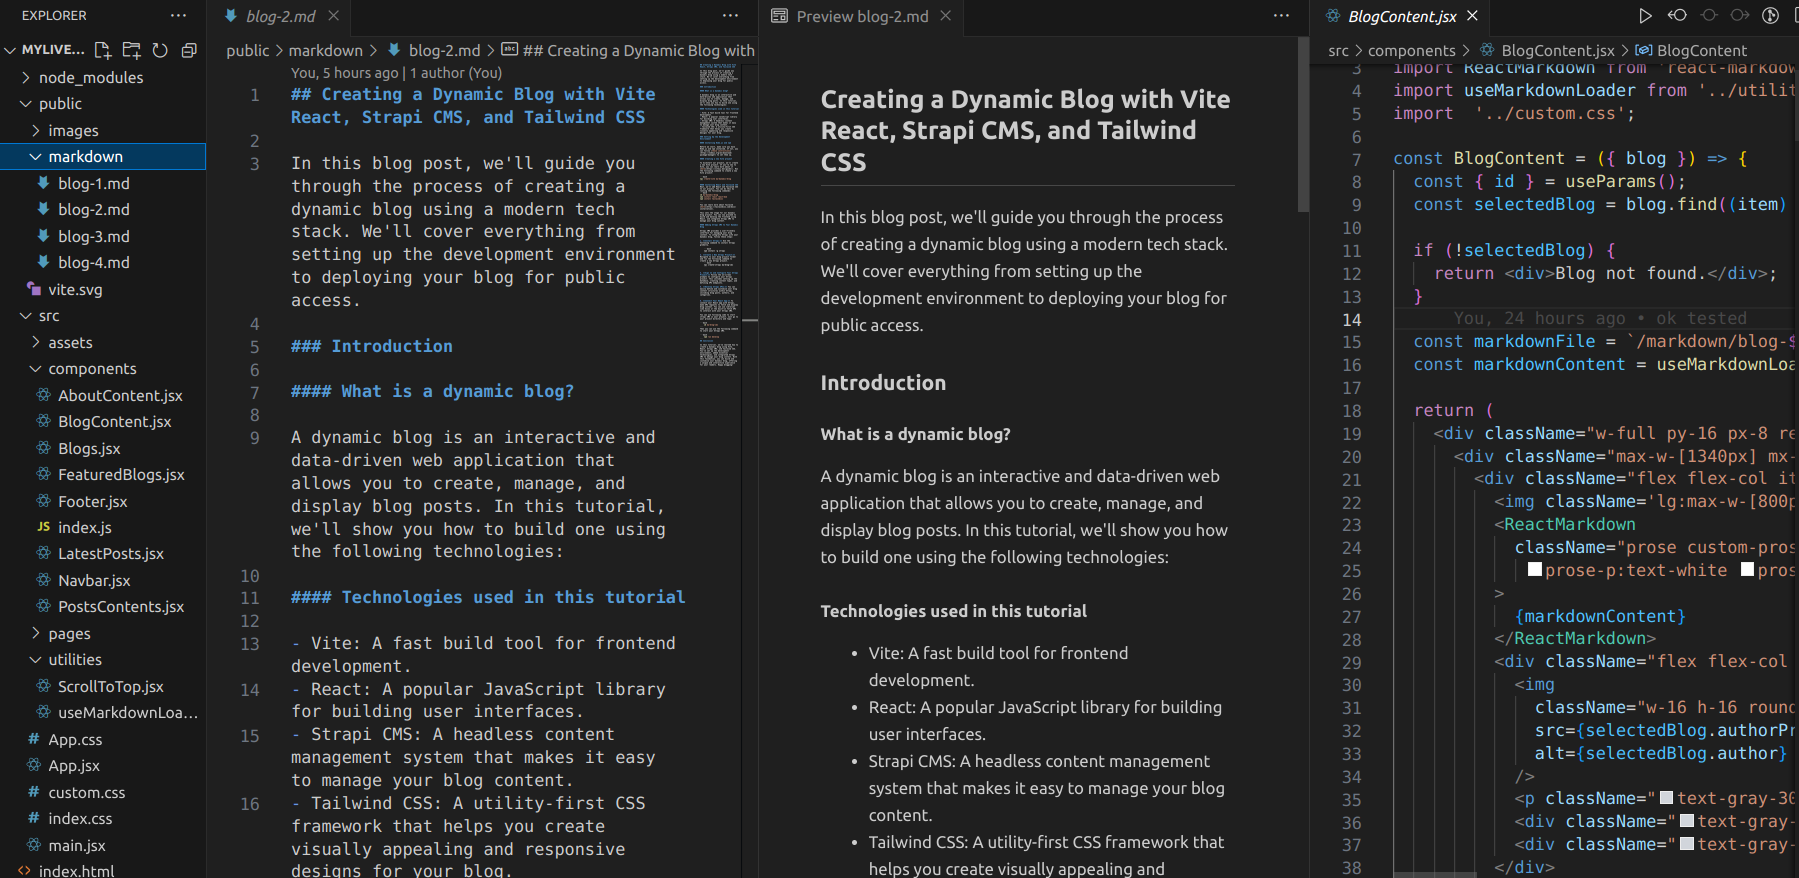Switch to the Preview blog-2.md tab
Image resolution: width=1799 pixels, height=878 pixels.
coord(861,17)
